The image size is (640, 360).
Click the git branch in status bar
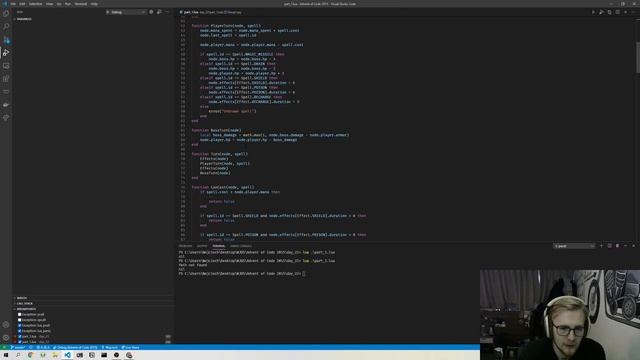click(18, 347)
